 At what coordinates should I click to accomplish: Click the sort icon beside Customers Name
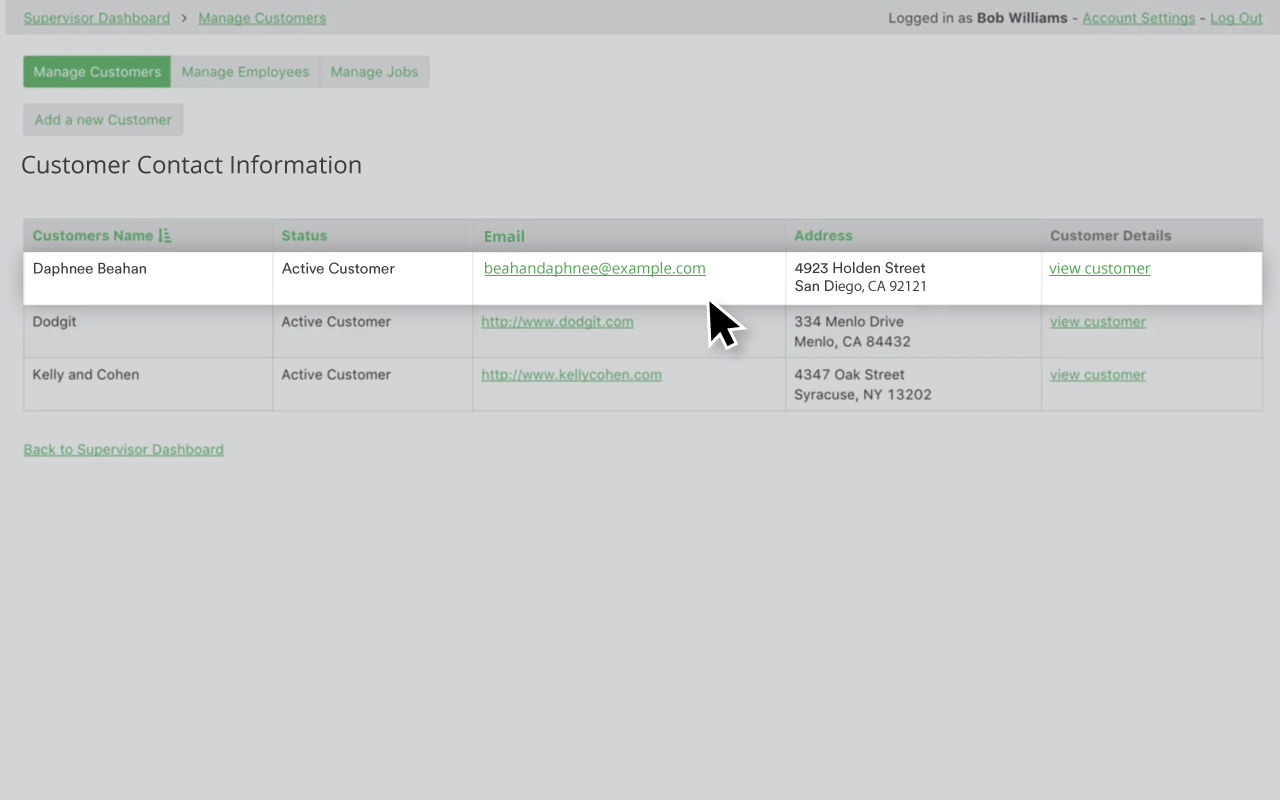point(165,236)
